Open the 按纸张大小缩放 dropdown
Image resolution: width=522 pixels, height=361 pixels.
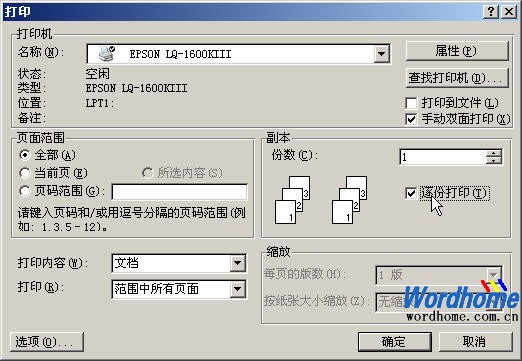pyautogui.click(x=494, y=302)
